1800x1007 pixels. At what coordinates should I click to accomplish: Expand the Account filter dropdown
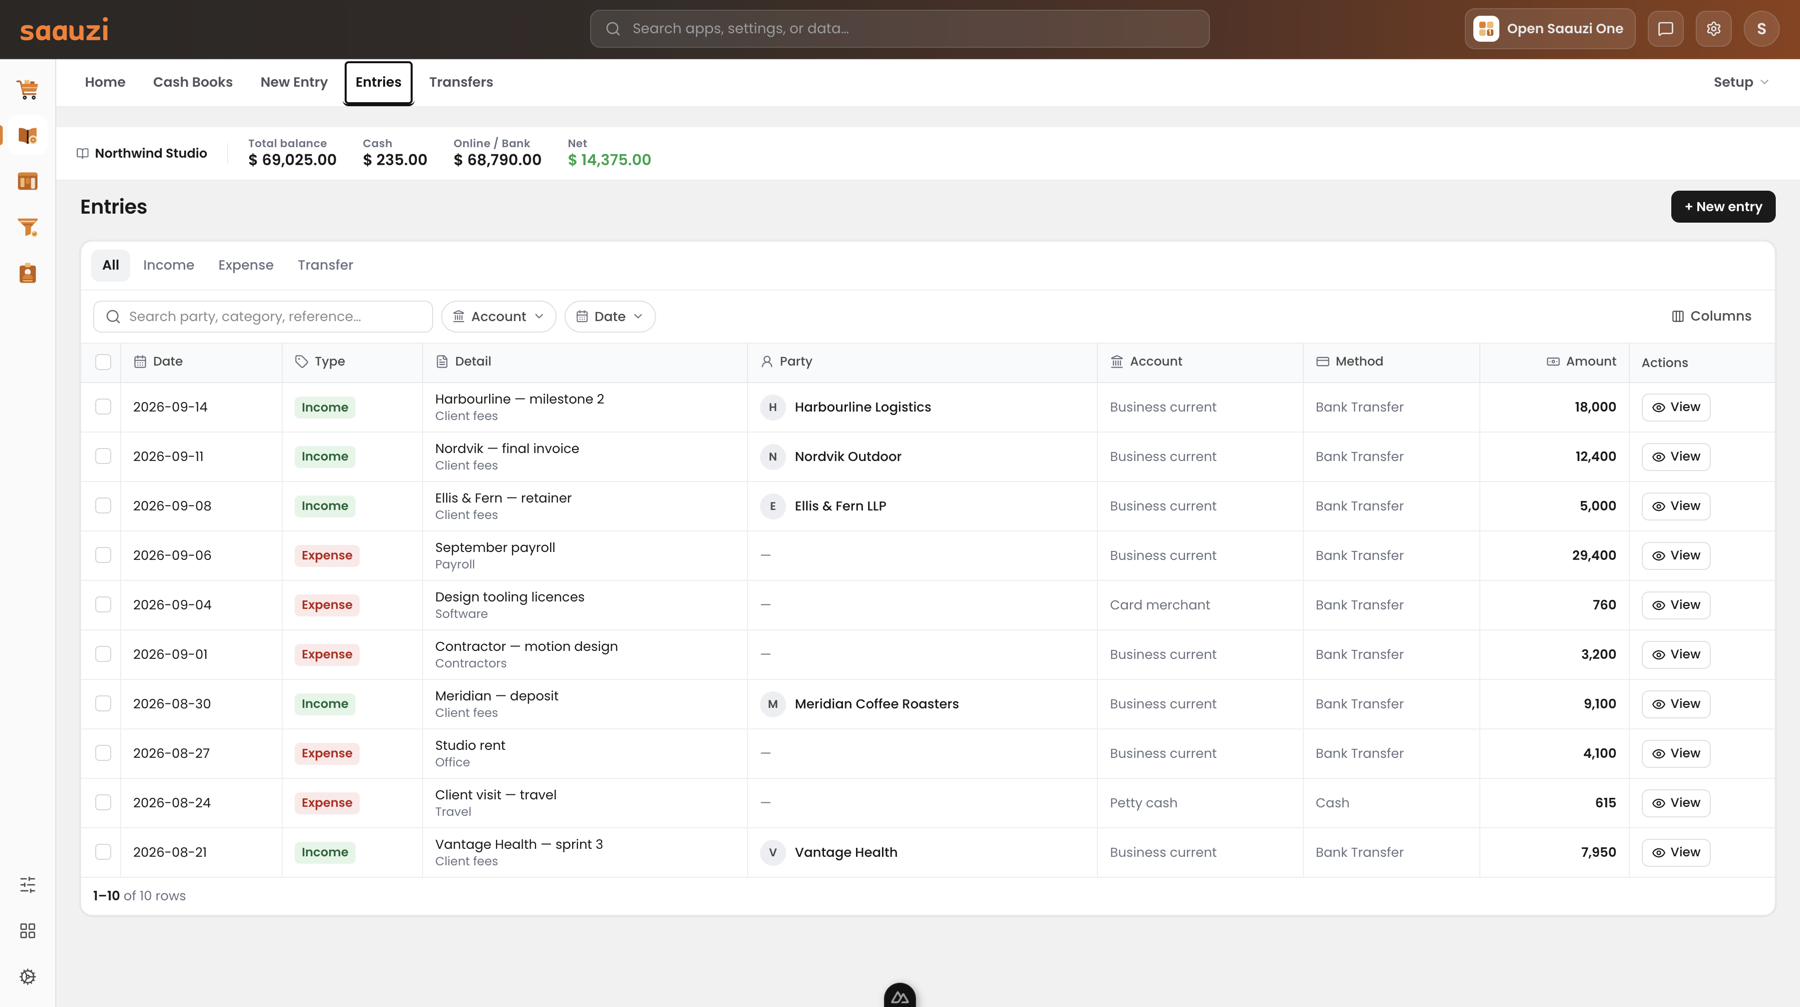(498, 316)
